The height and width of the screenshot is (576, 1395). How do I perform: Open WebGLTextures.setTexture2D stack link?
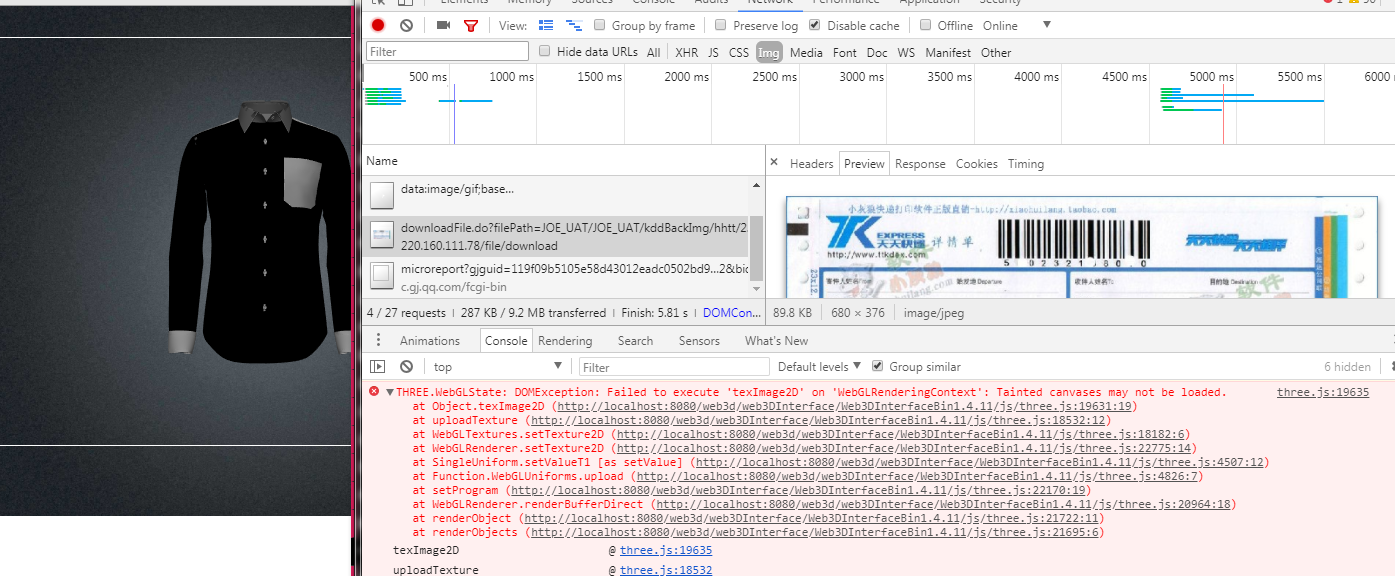pyautogui.click(x=900, y=434)
